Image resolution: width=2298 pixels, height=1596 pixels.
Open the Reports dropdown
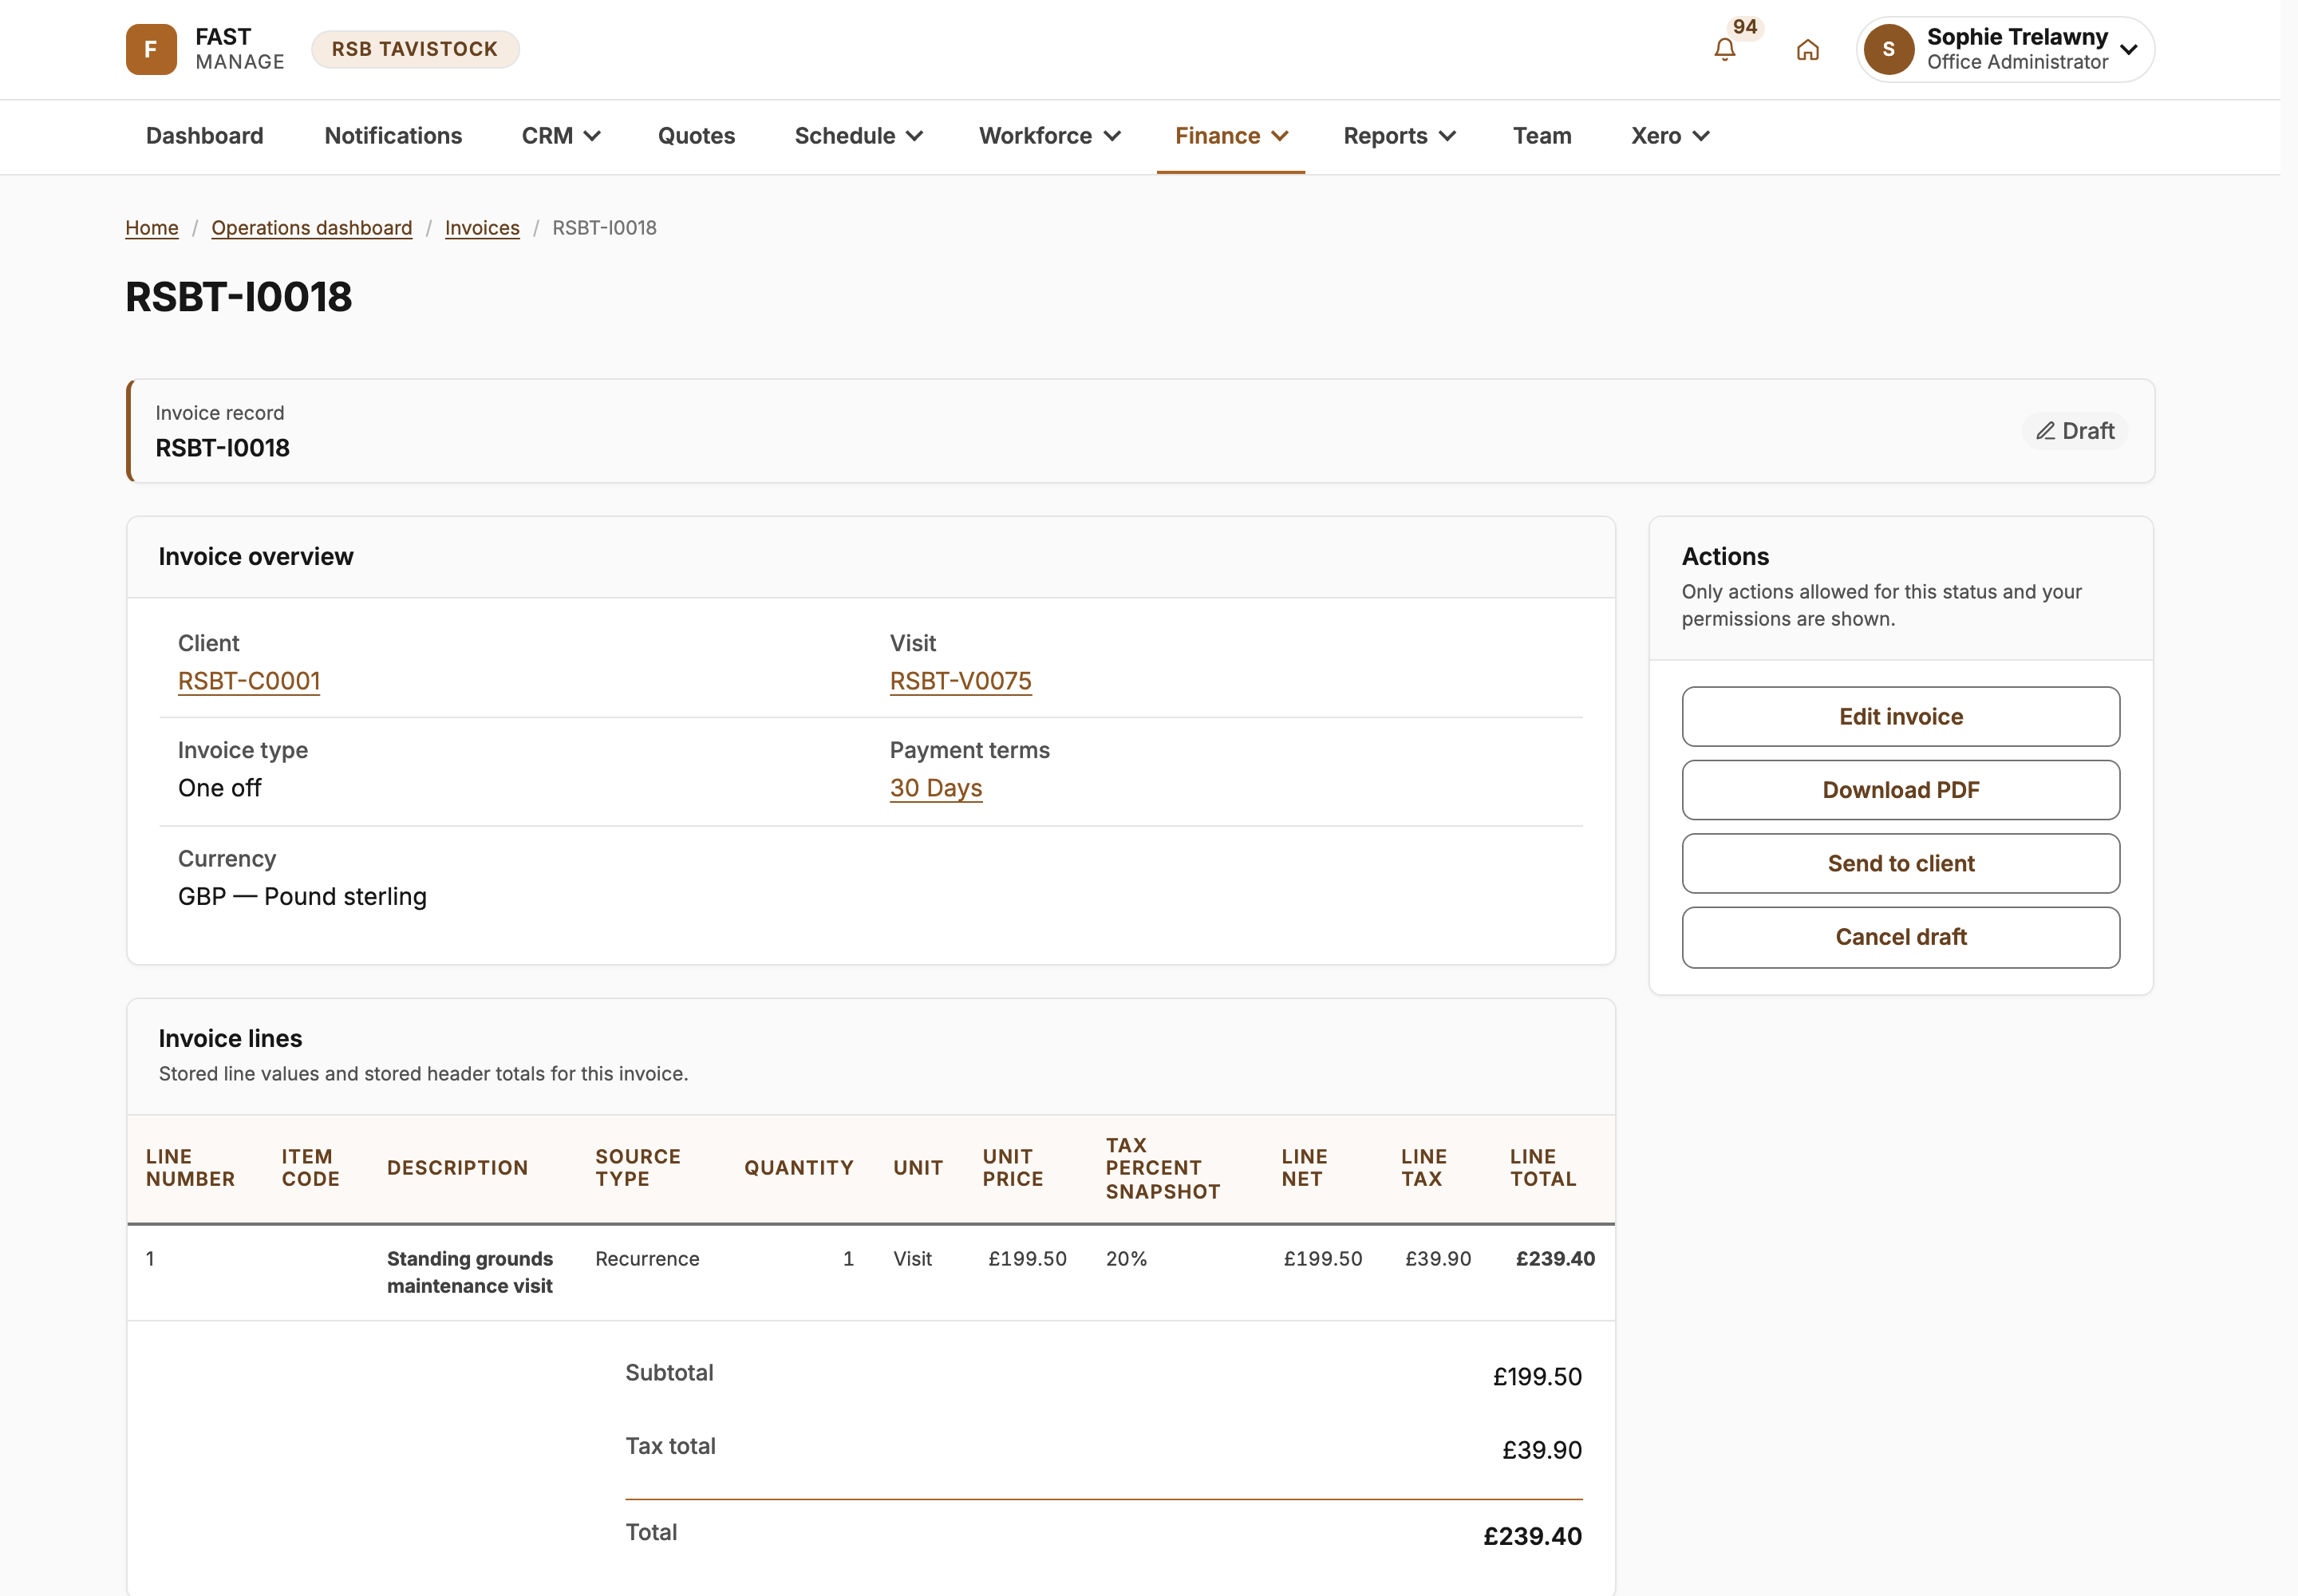point(1399,136)
